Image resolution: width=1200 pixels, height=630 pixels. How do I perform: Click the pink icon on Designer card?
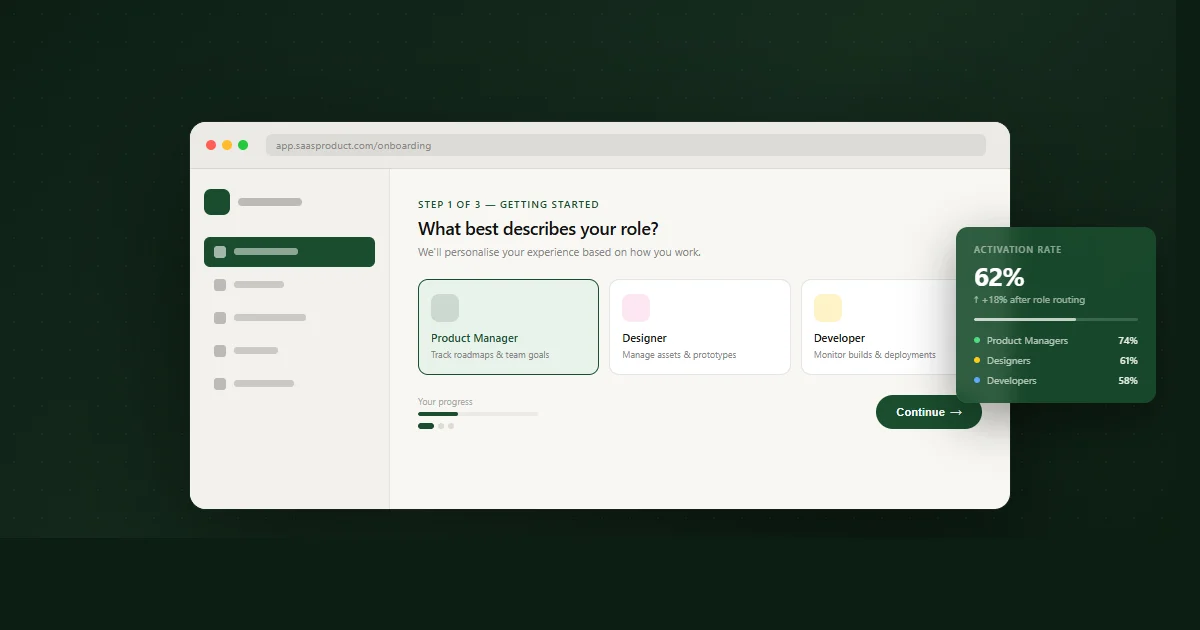(x=636, y=308)
